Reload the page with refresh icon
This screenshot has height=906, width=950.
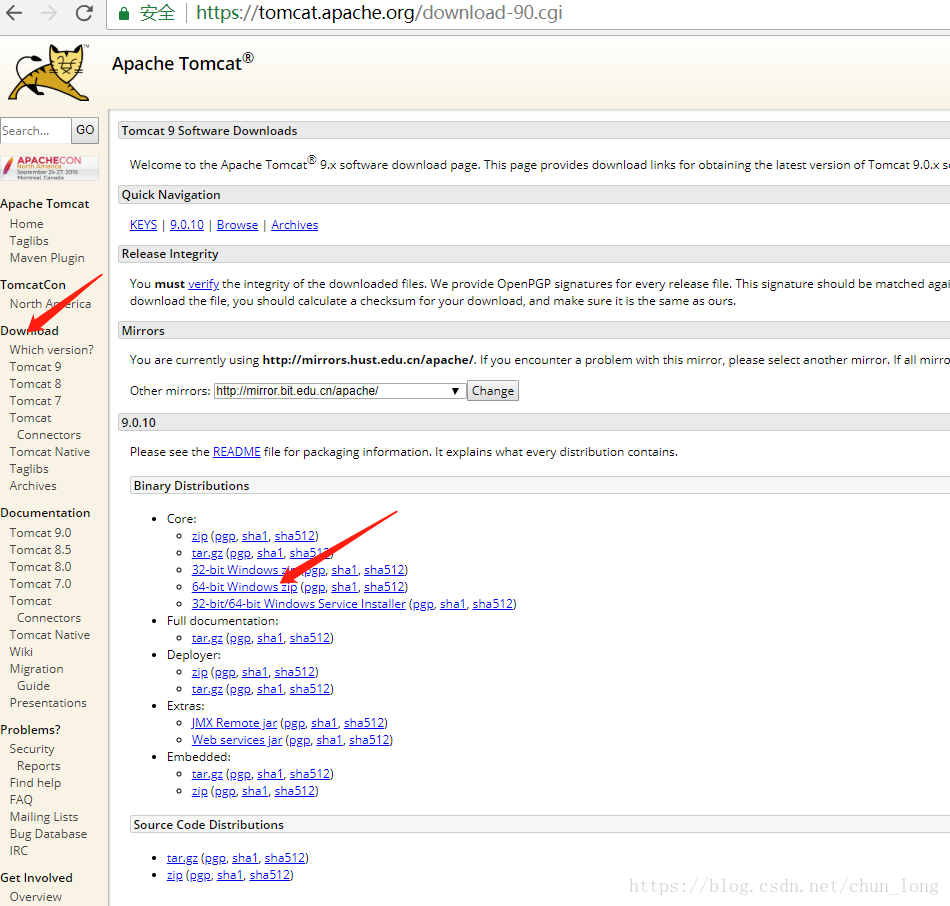coord(84,12)
